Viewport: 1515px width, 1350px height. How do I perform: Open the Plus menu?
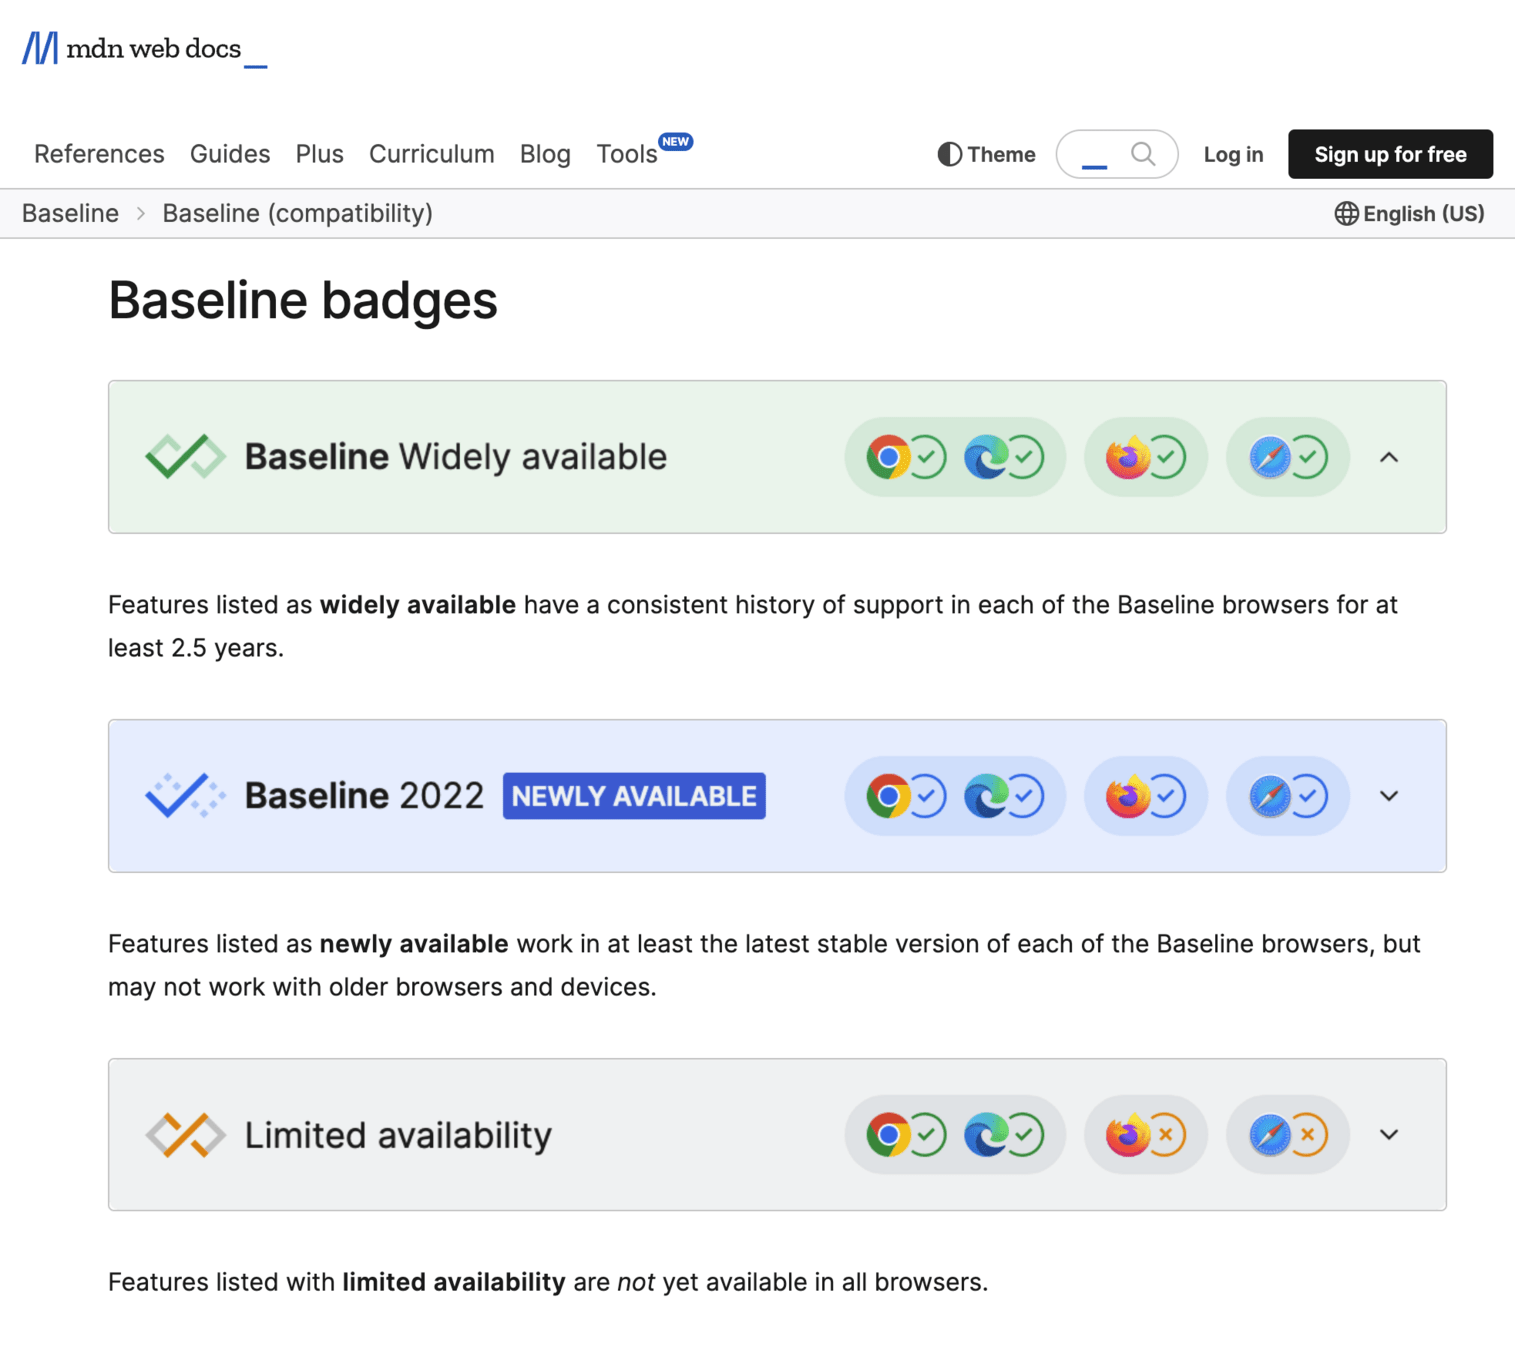coord(319,154)
